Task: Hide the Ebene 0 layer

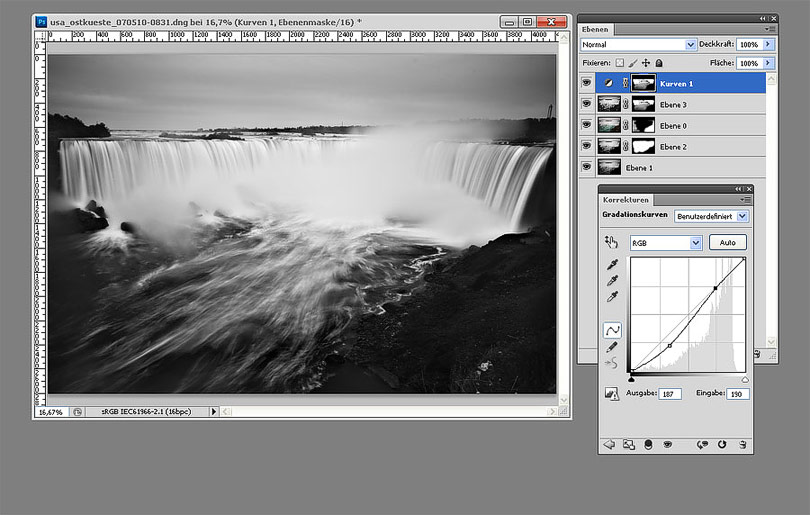Action: point(586,125)
